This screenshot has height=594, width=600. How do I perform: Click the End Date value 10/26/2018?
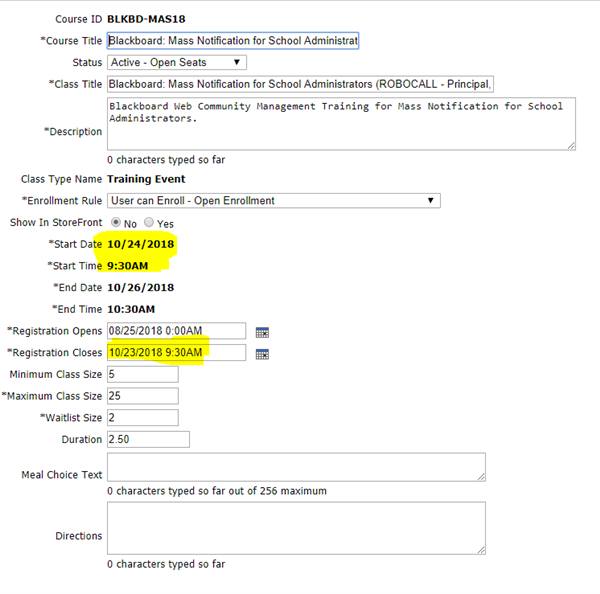(140, 287)
